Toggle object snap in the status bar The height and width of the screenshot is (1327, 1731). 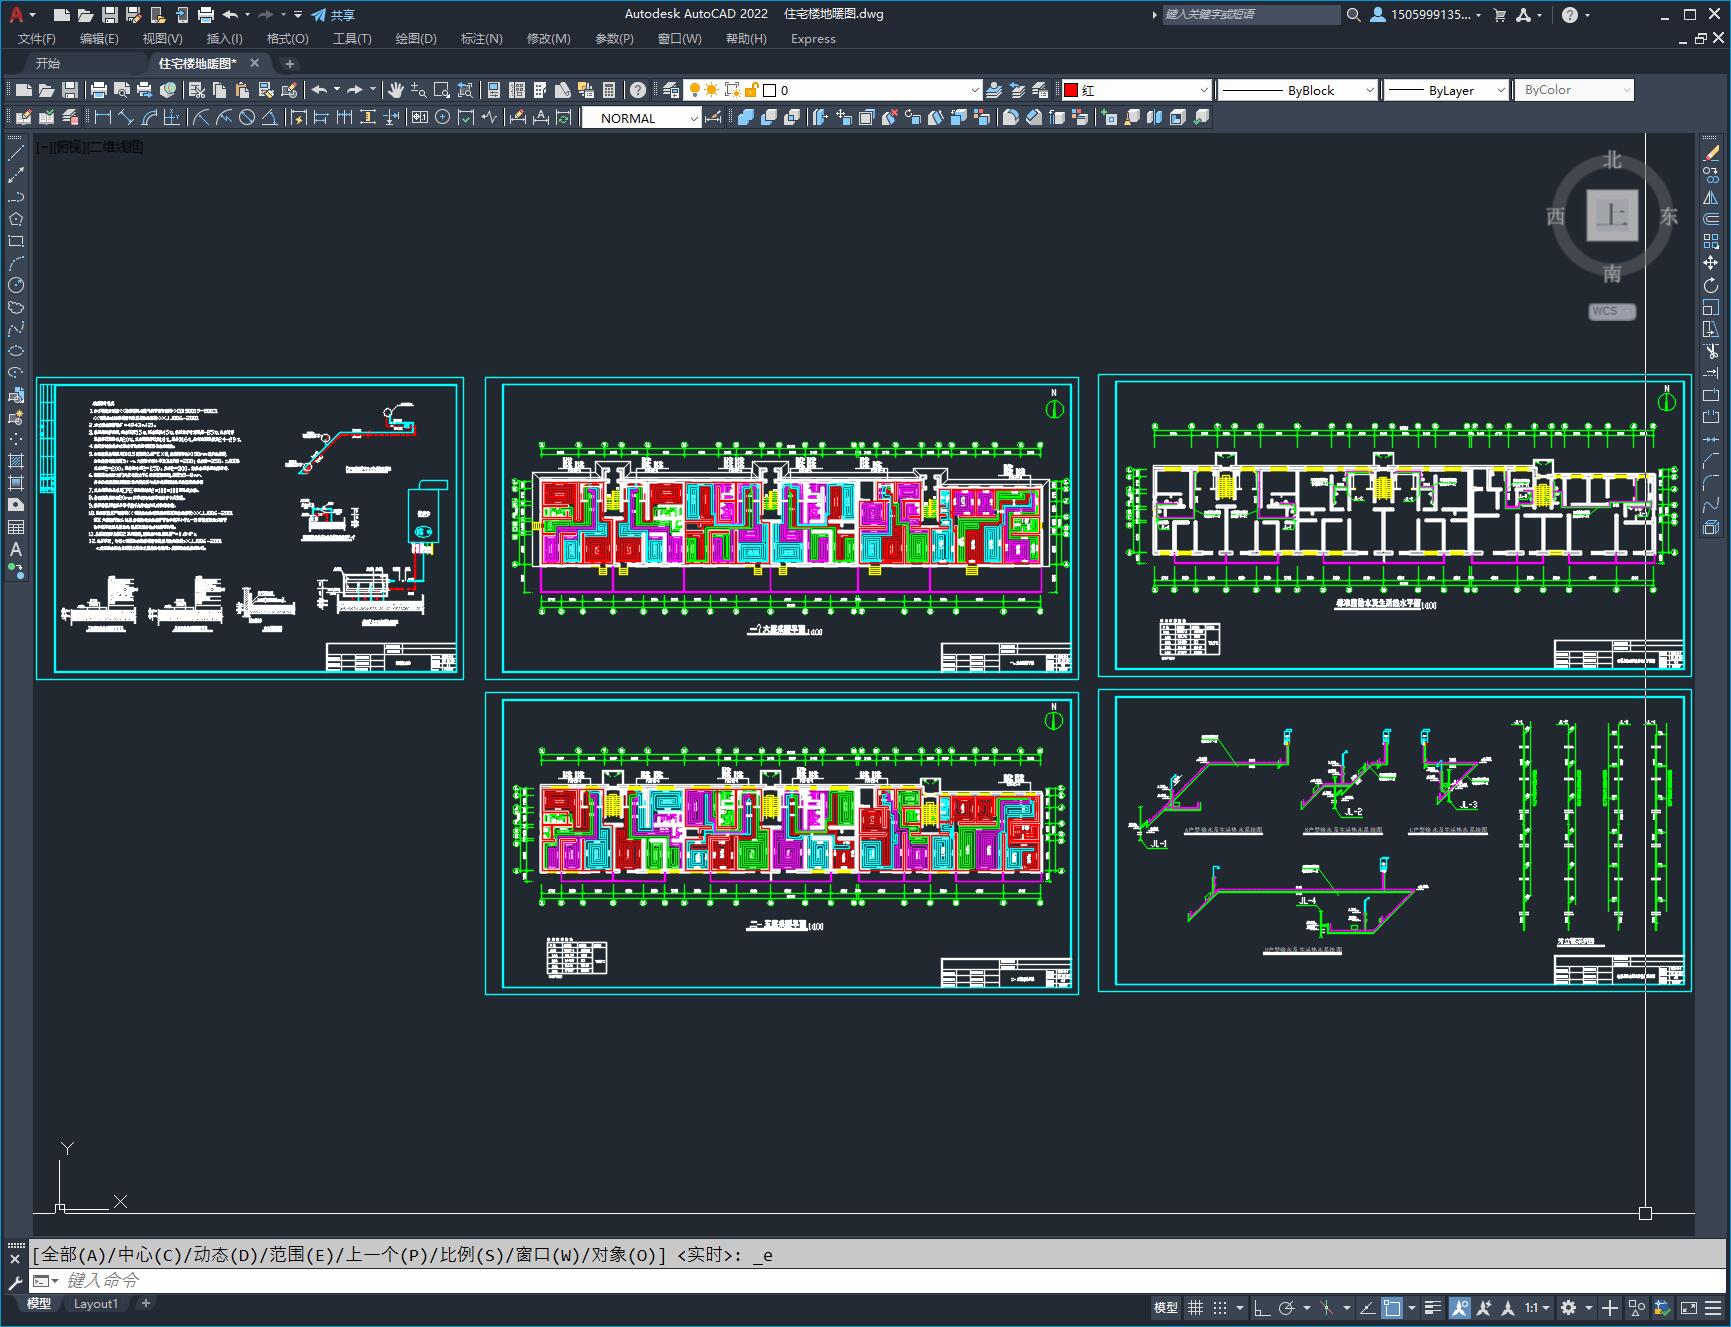[x=1392, y=1307]
